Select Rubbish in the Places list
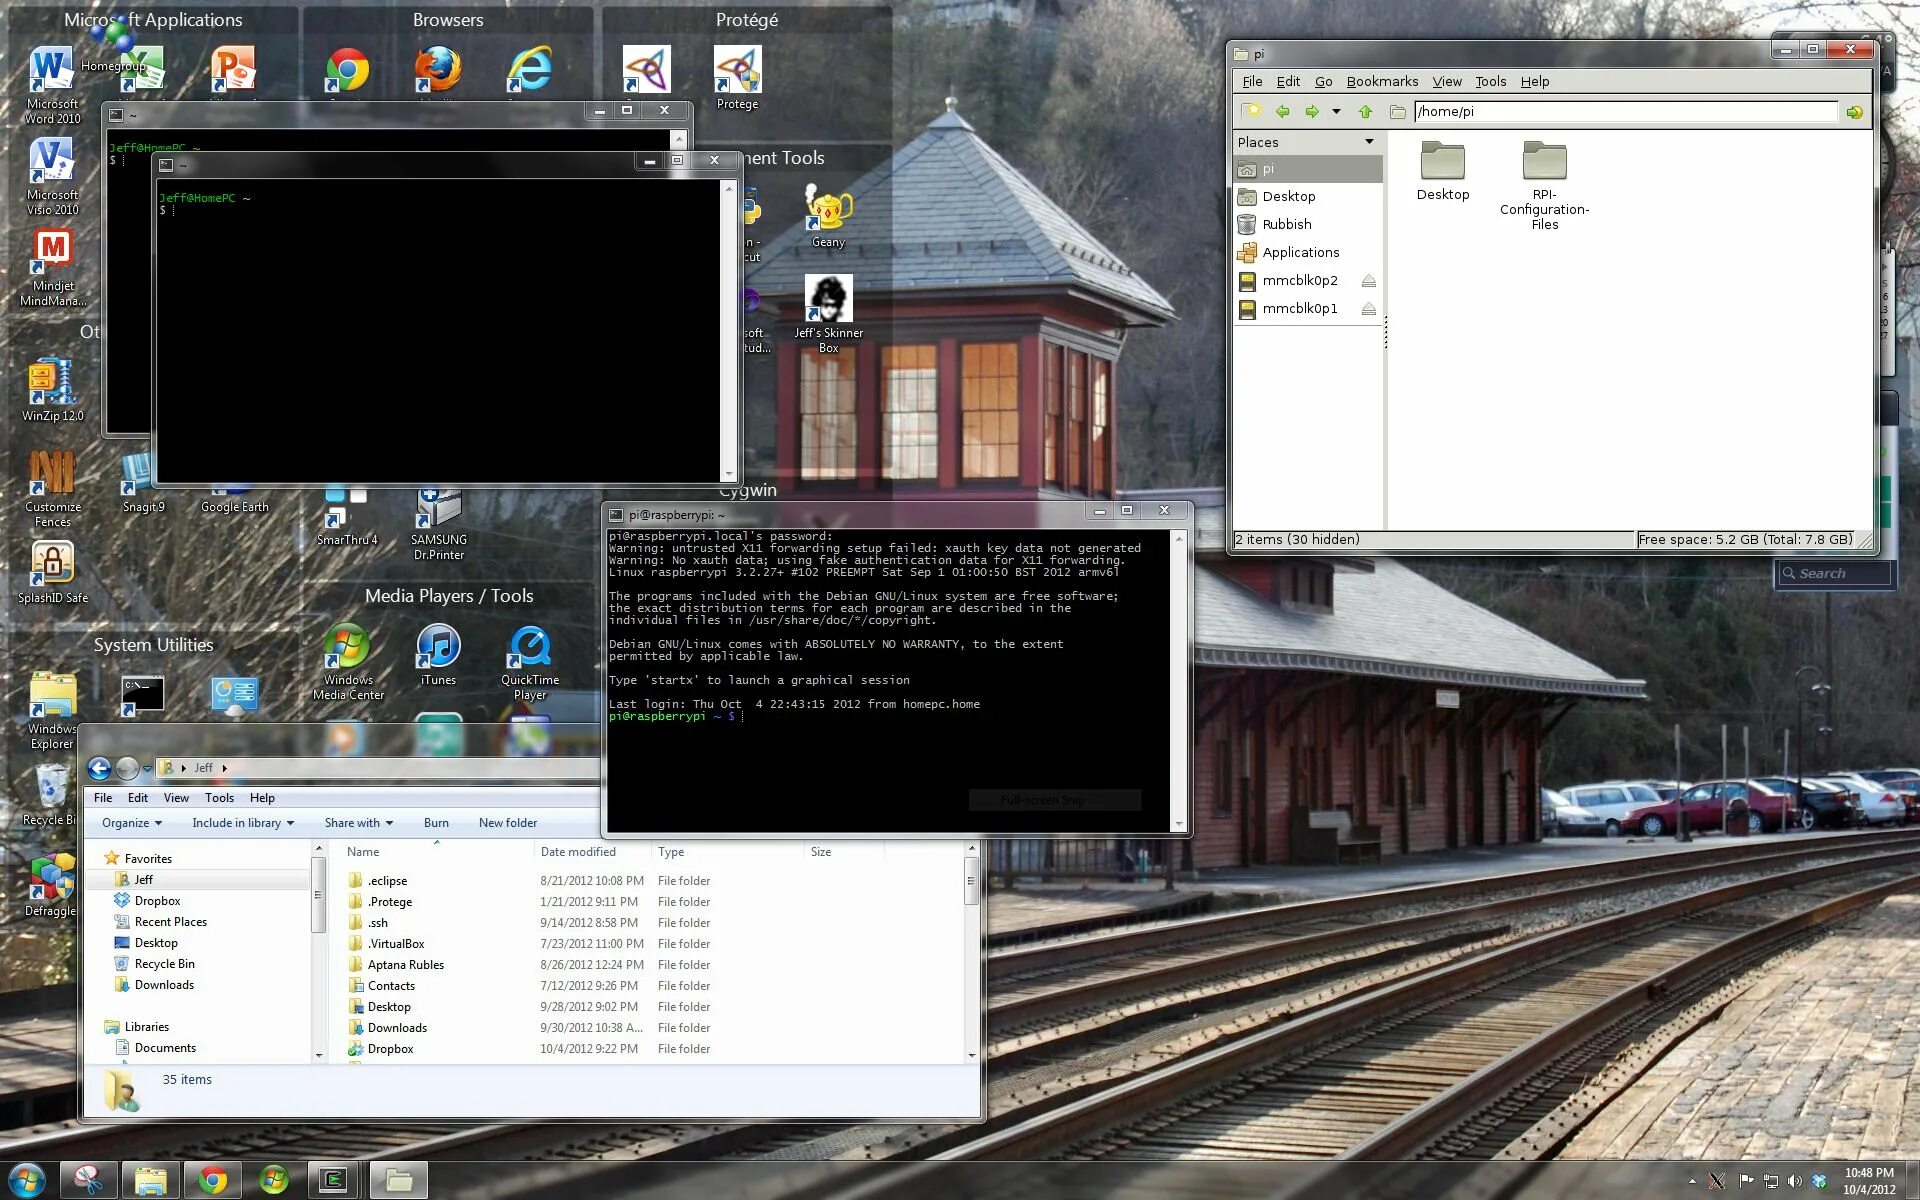Image resolution: width=1920 pixels, height=1200 pixels. [x=1286, y=225]
